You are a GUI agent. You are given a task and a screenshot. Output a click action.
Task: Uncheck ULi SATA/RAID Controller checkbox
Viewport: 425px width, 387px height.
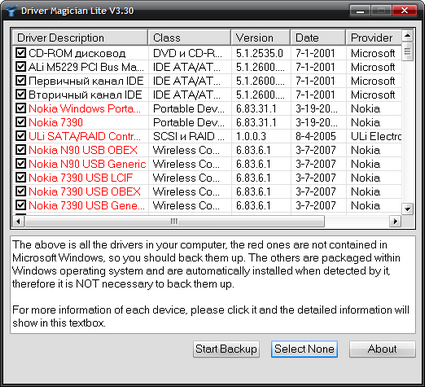coord(21,136)
